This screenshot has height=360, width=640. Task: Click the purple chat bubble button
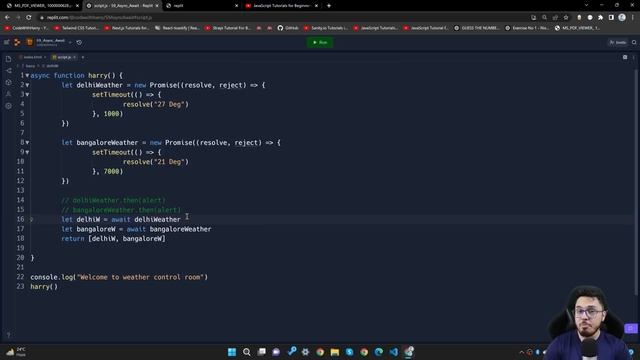coord(631,328)
